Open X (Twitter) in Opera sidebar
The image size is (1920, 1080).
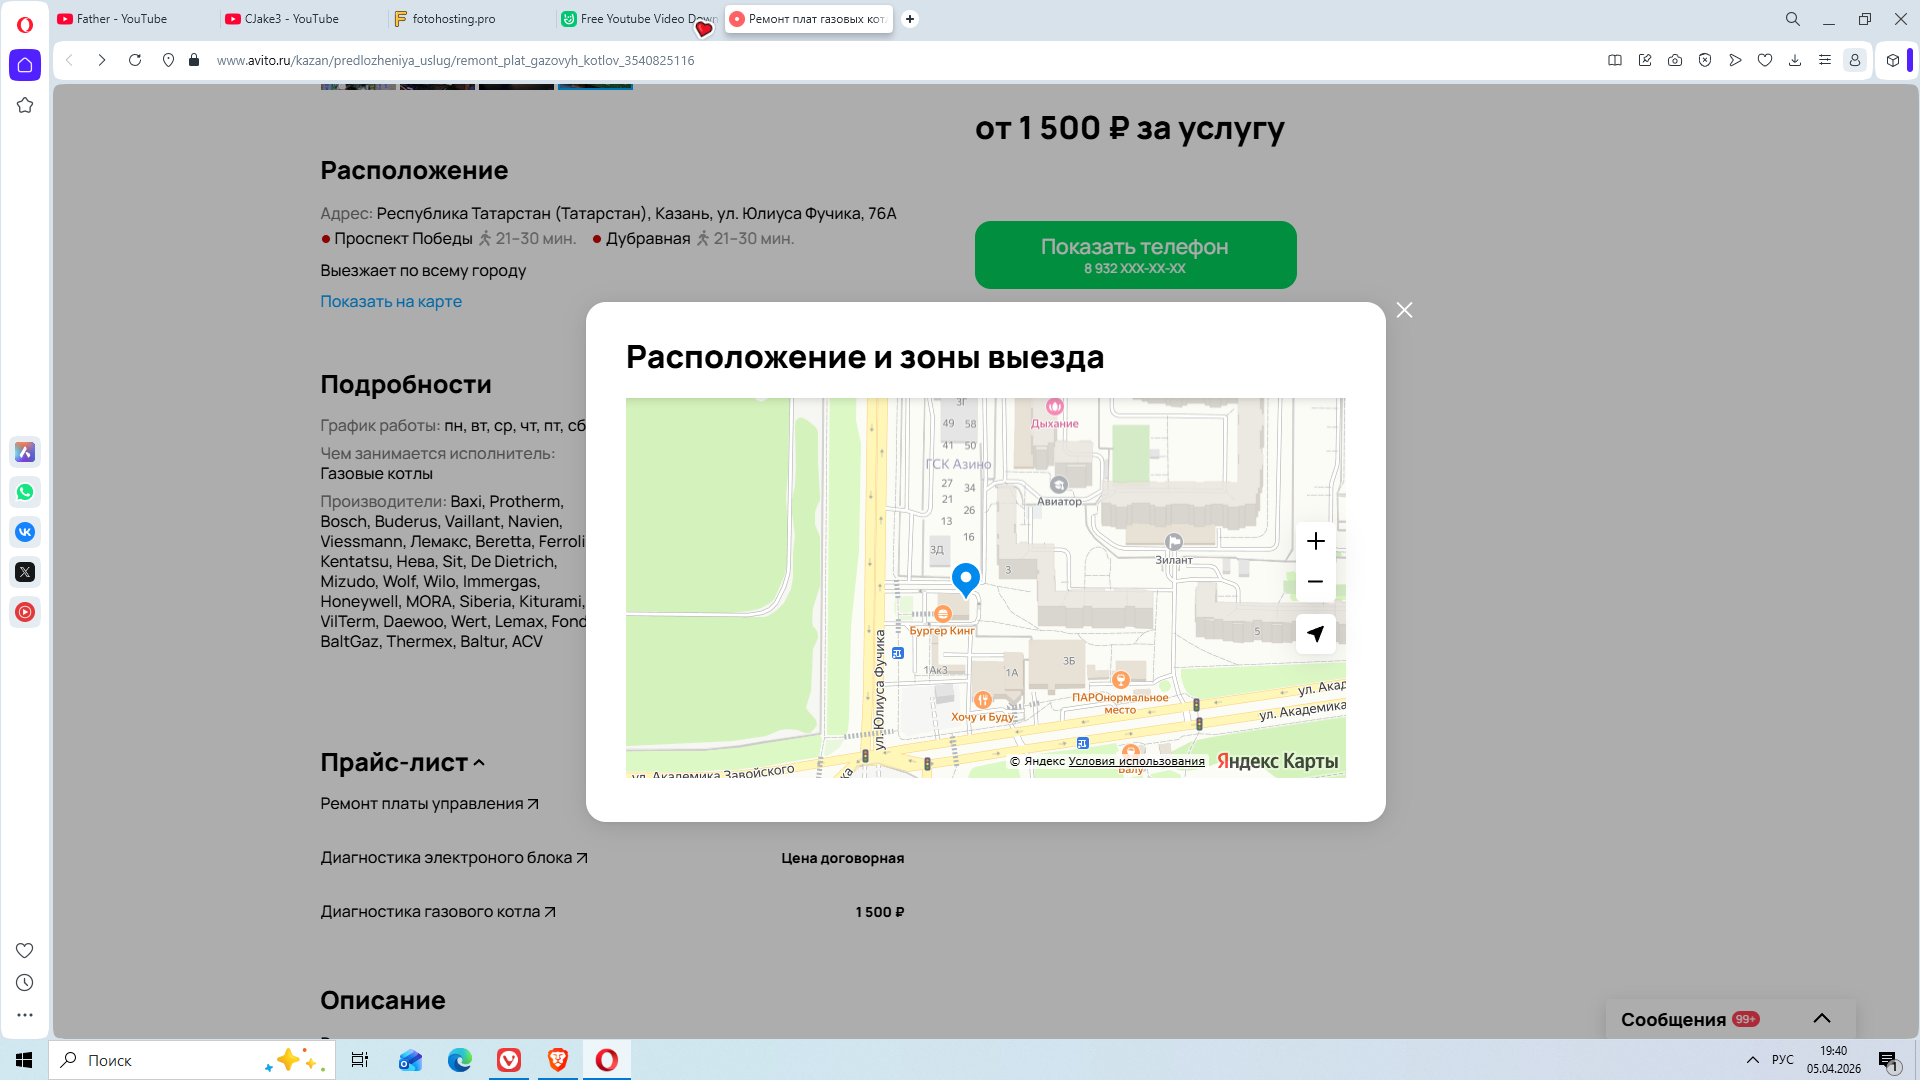pyautogui.click(x=25, y=572)
